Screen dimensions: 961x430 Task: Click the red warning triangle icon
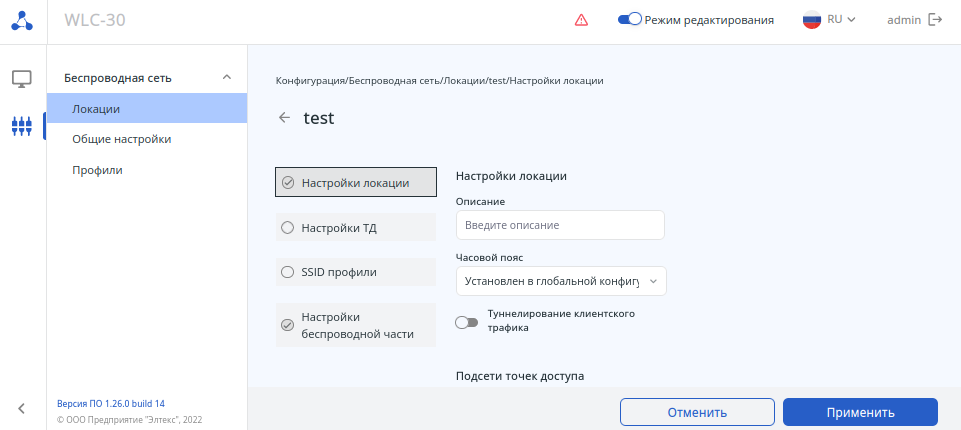coord(581,20)
